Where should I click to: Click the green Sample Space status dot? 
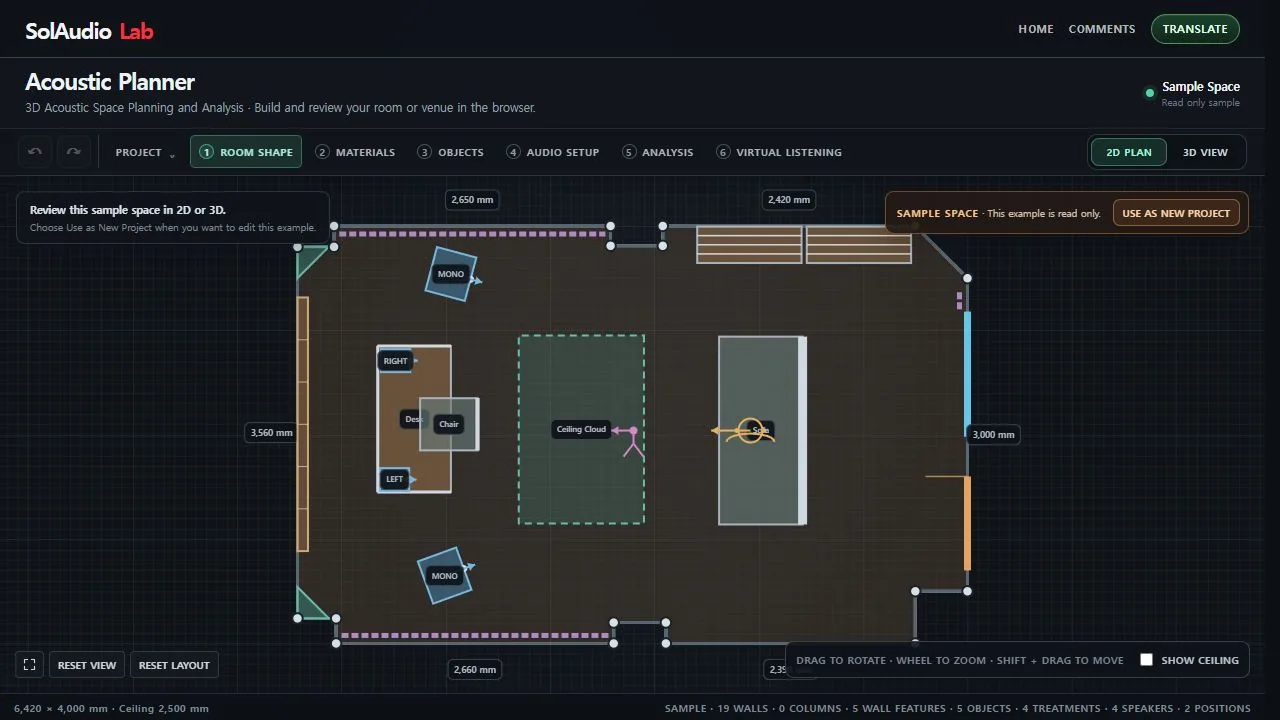pyautogui.click(x=1149, y=93)
